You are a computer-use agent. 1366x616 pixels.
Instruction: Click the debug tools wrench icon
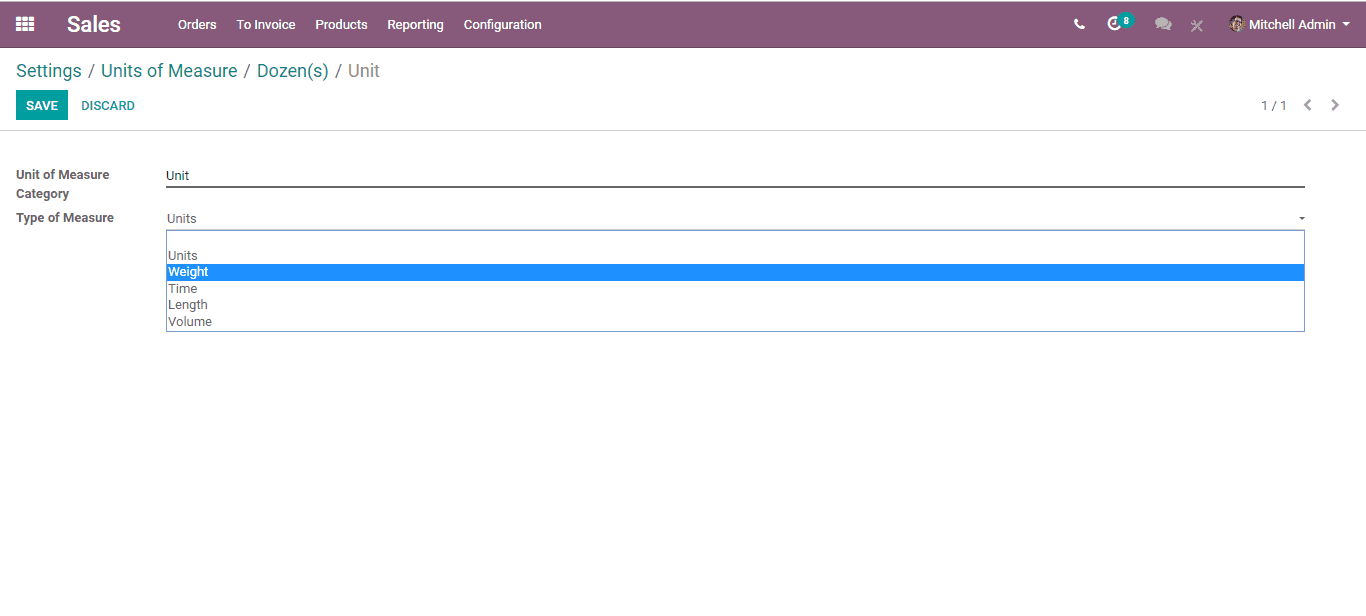point(1197,25)
